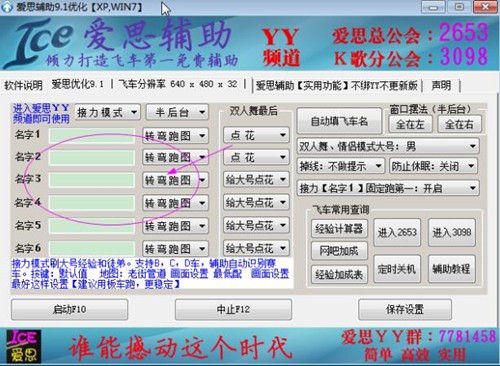Open the 软件说明 tab
Screen dimensions: 500x366
[23, 85]
